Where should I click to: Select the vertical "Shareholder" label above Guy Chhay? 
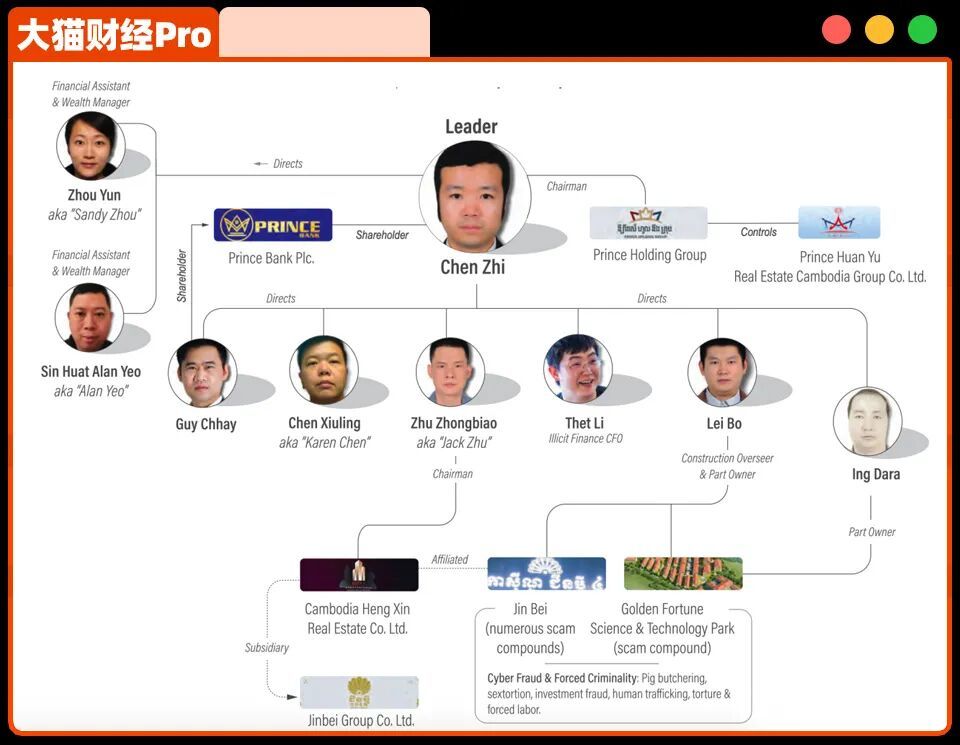[182, 275]
